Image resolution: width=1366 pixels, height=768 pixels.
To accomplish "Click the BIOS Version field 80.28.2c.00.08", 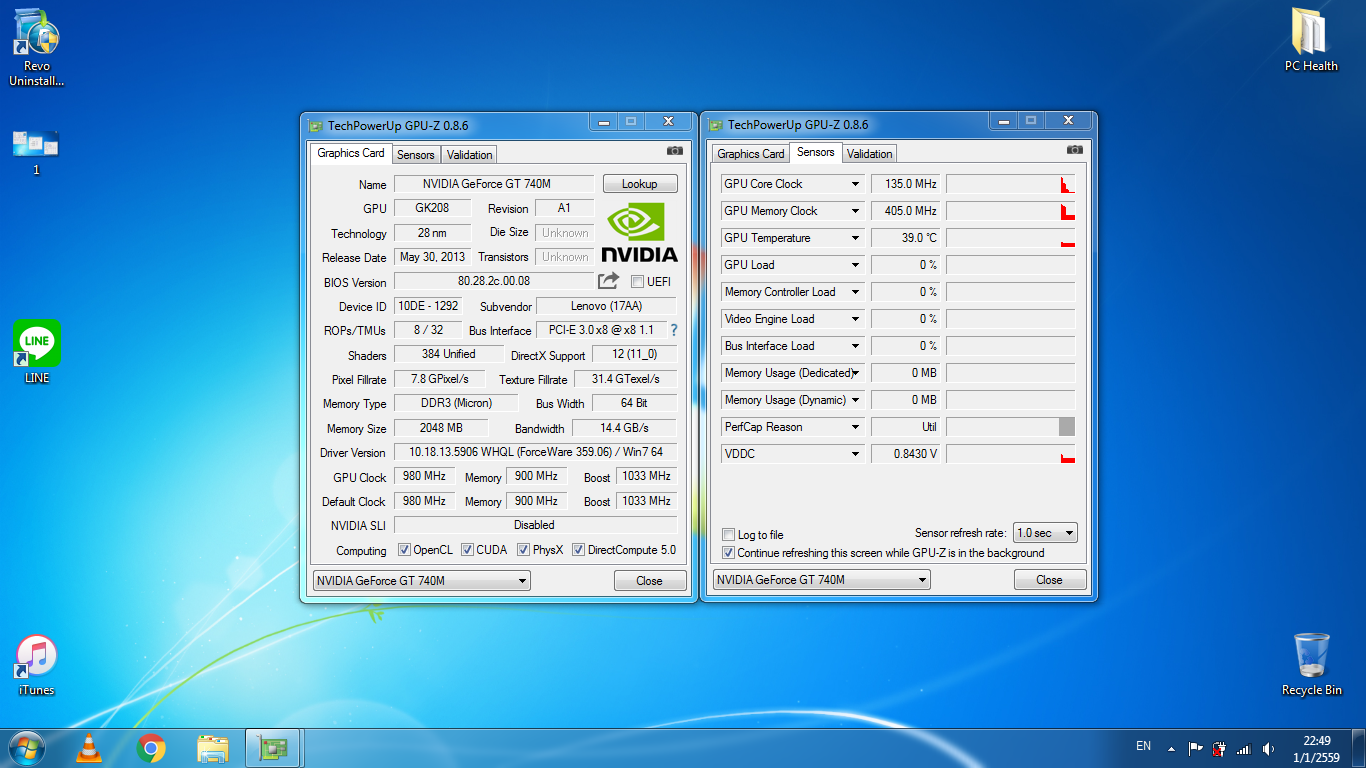I will pyautogui.click(x=494, y=282).
